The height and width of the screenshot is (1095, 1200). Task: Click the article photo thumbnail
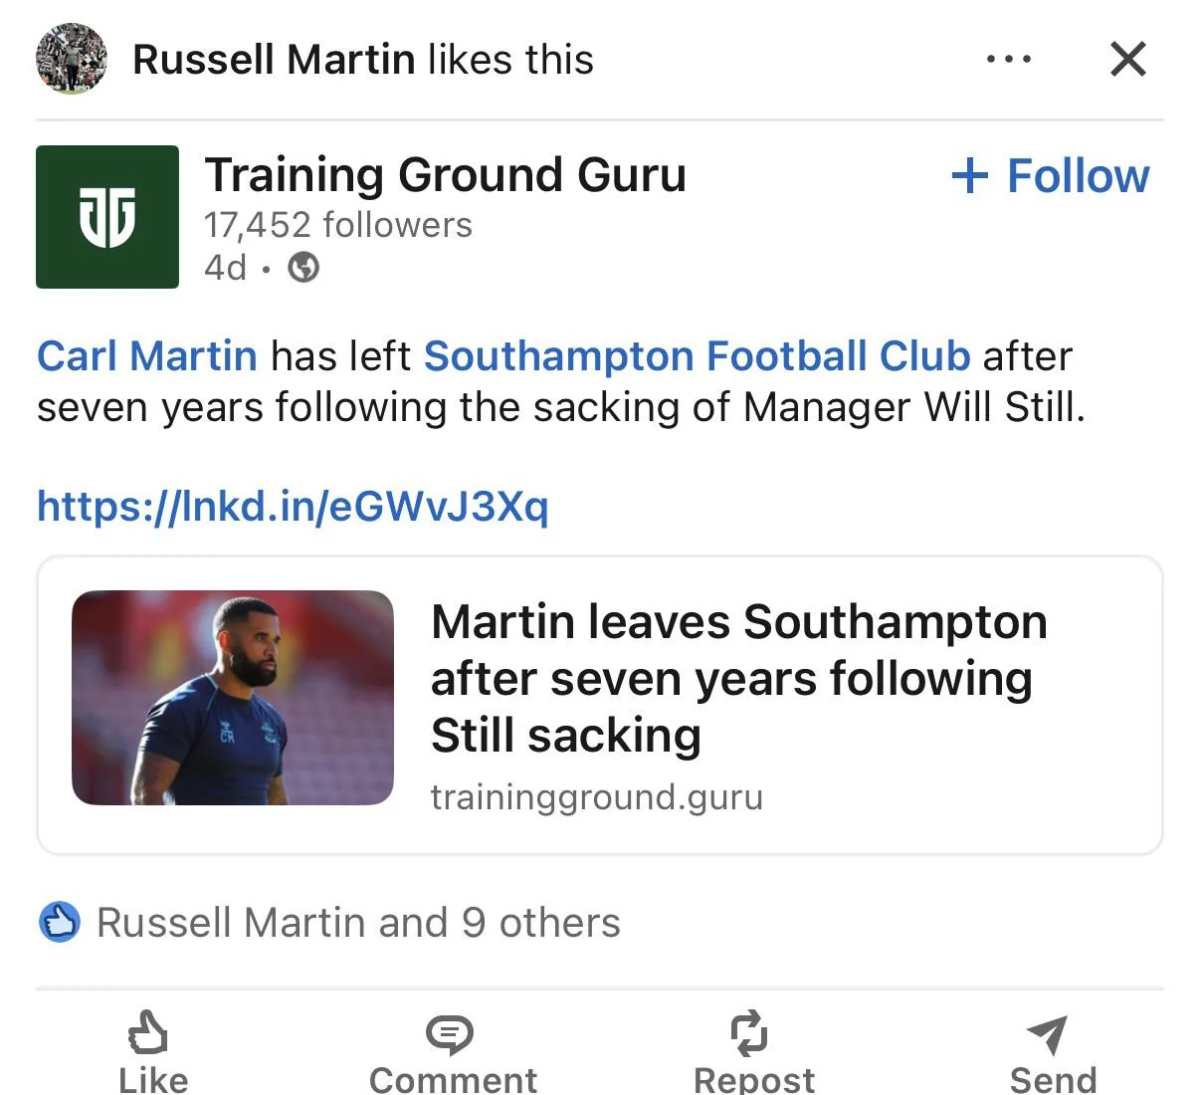click(233, 698)
